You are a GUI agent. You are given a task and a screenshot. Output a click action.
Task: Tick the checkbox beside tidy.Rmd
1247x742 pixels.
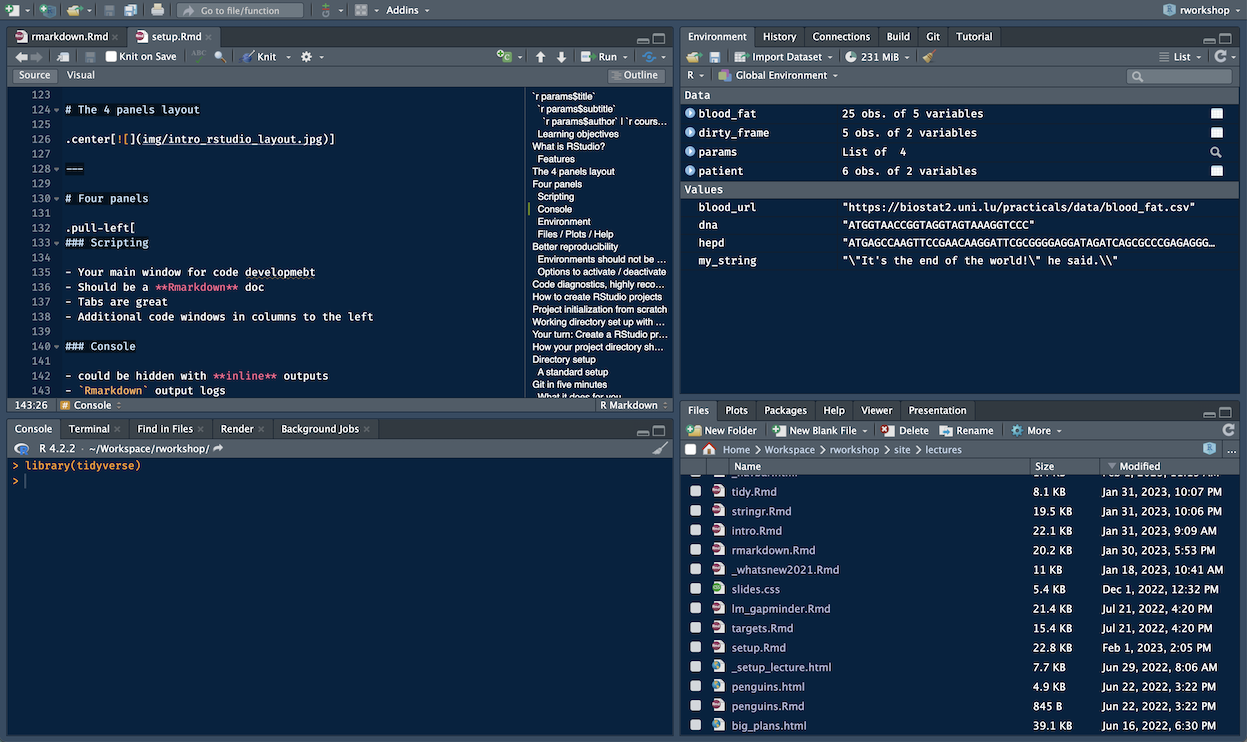click(x=696, y=492)
